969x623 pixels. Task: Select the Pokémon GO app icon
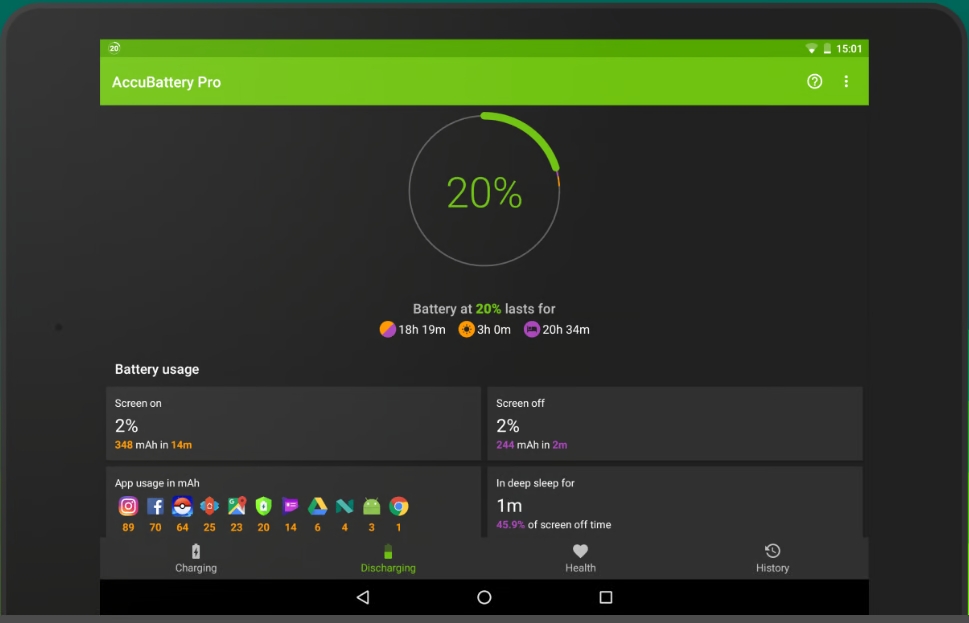pyautogui.click(x=182, y=506)
